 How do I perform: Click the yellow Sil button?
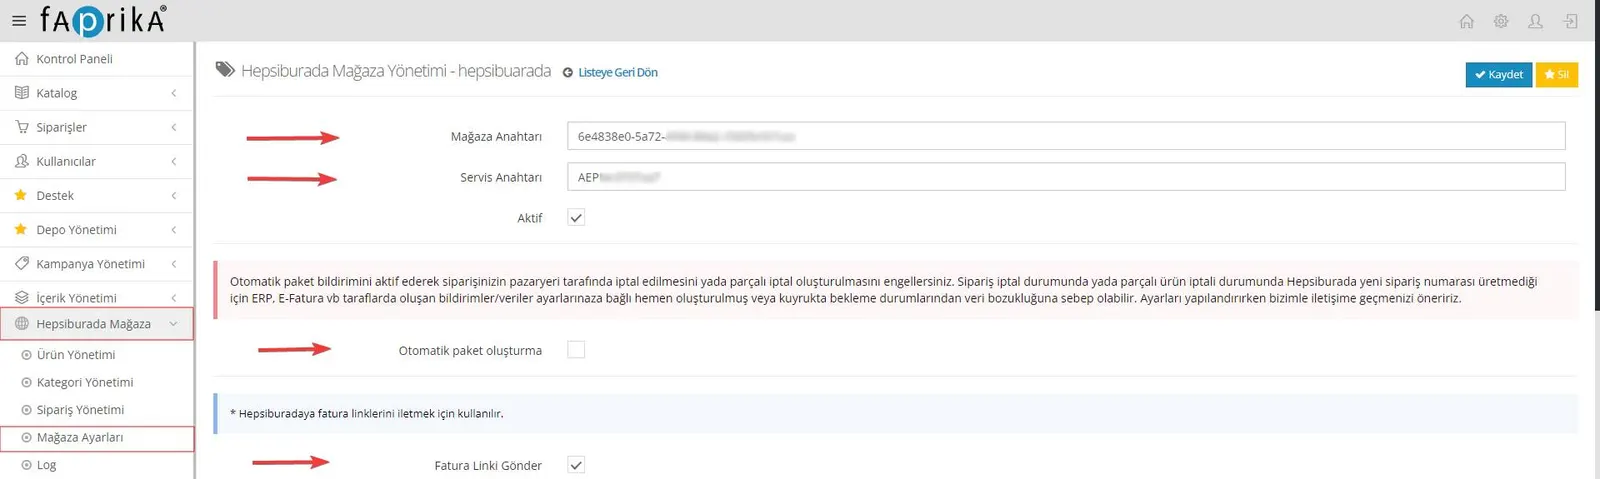[x=1556, y=75]
